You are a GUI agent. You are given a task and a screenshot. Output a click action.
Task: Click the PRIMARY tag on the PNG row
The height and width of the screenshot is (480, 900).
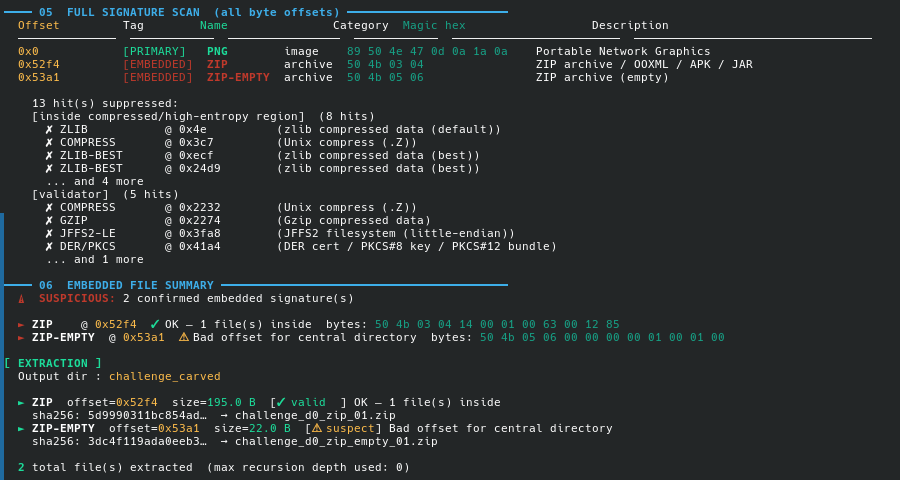pyautogui.click(x=154, y=52)
